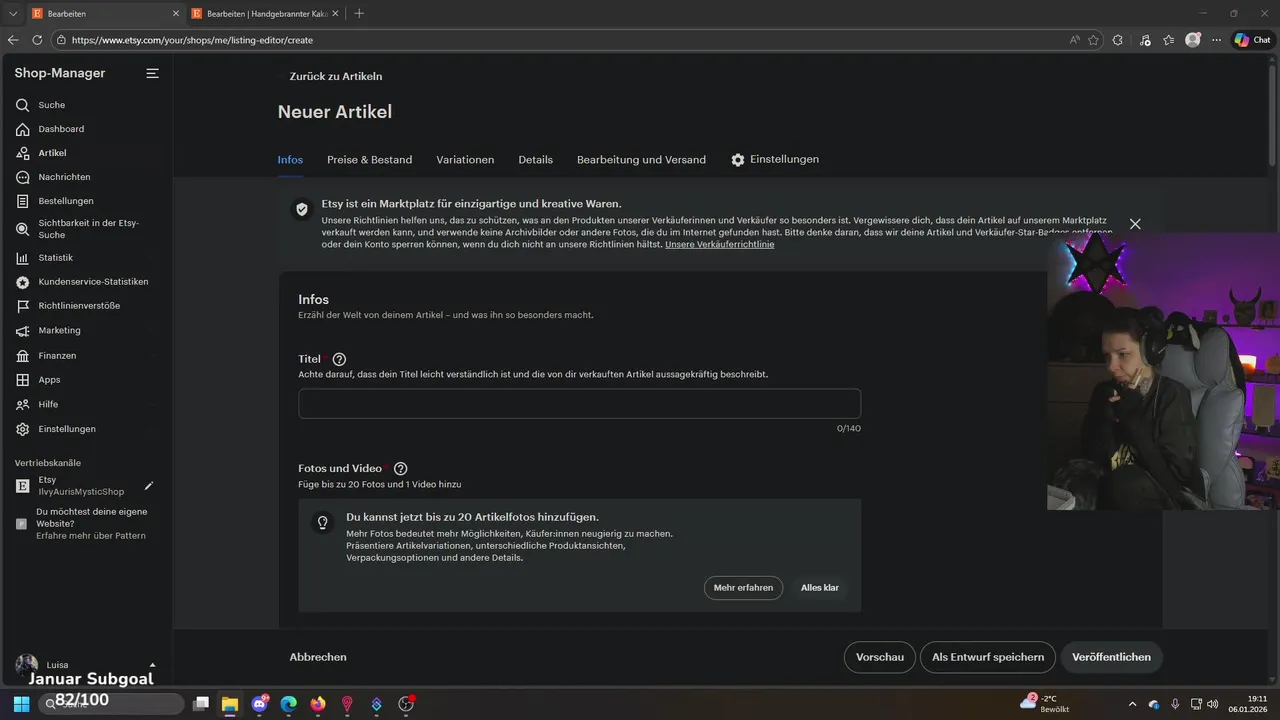Open OBS Studio from the taskbar
Image resolution: width=1280 pixels, height=720 pixels.
point(406,704)
